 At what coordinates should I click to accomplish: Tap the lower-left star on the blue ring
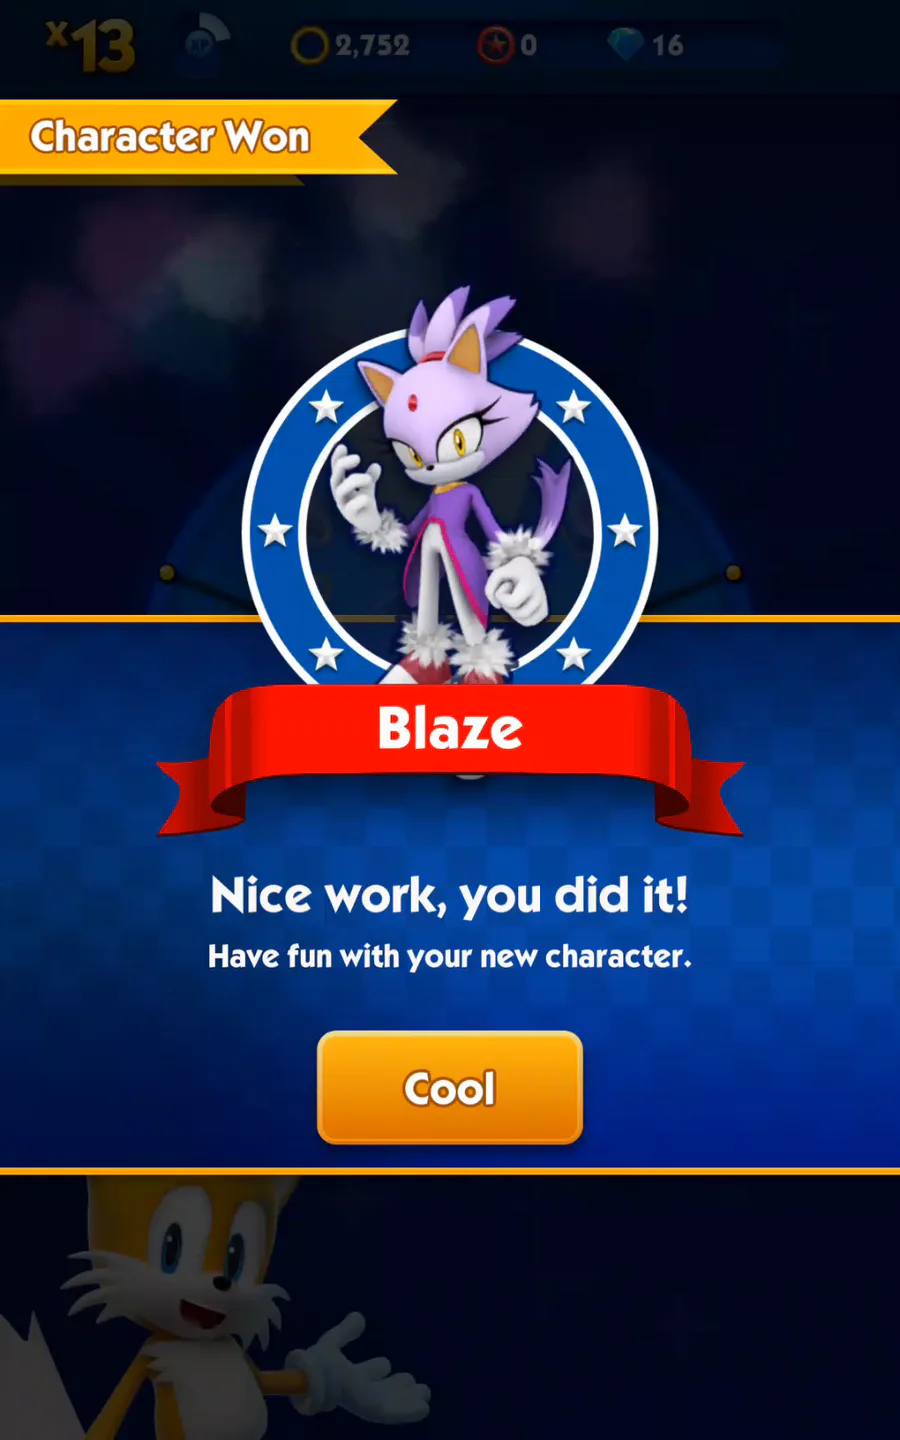[326, 655]
